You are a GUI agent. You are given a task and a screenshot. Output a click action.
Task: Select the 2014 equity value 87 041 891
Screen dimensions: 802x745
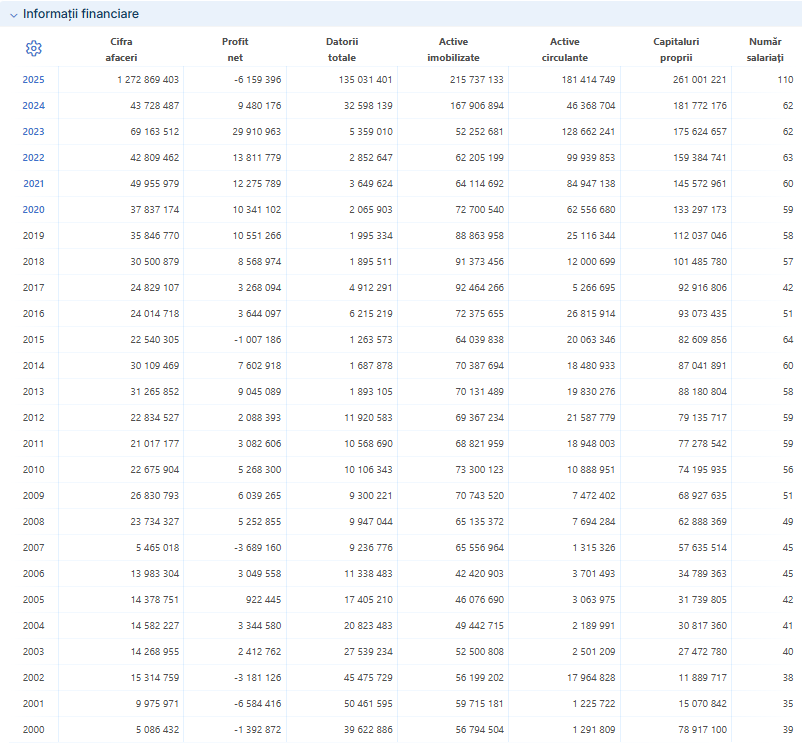point(702,366)
